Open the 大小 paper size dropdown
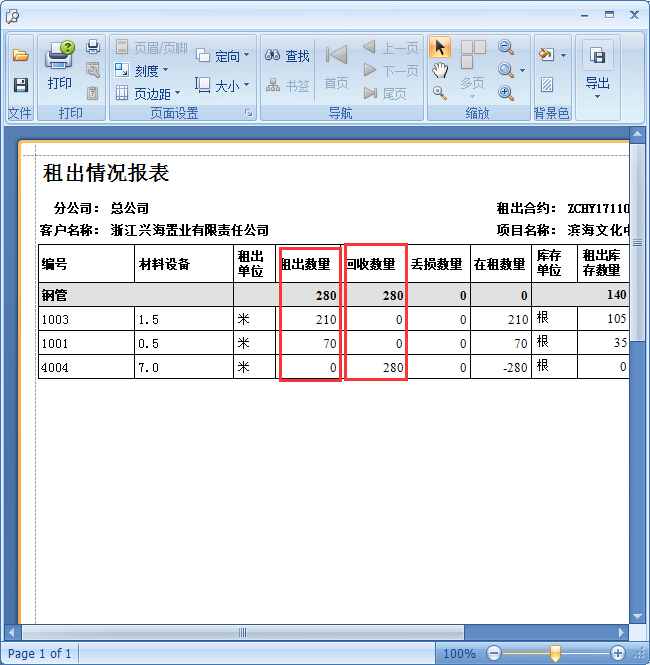The image size is (650, 665). click(x=222, y=86)
